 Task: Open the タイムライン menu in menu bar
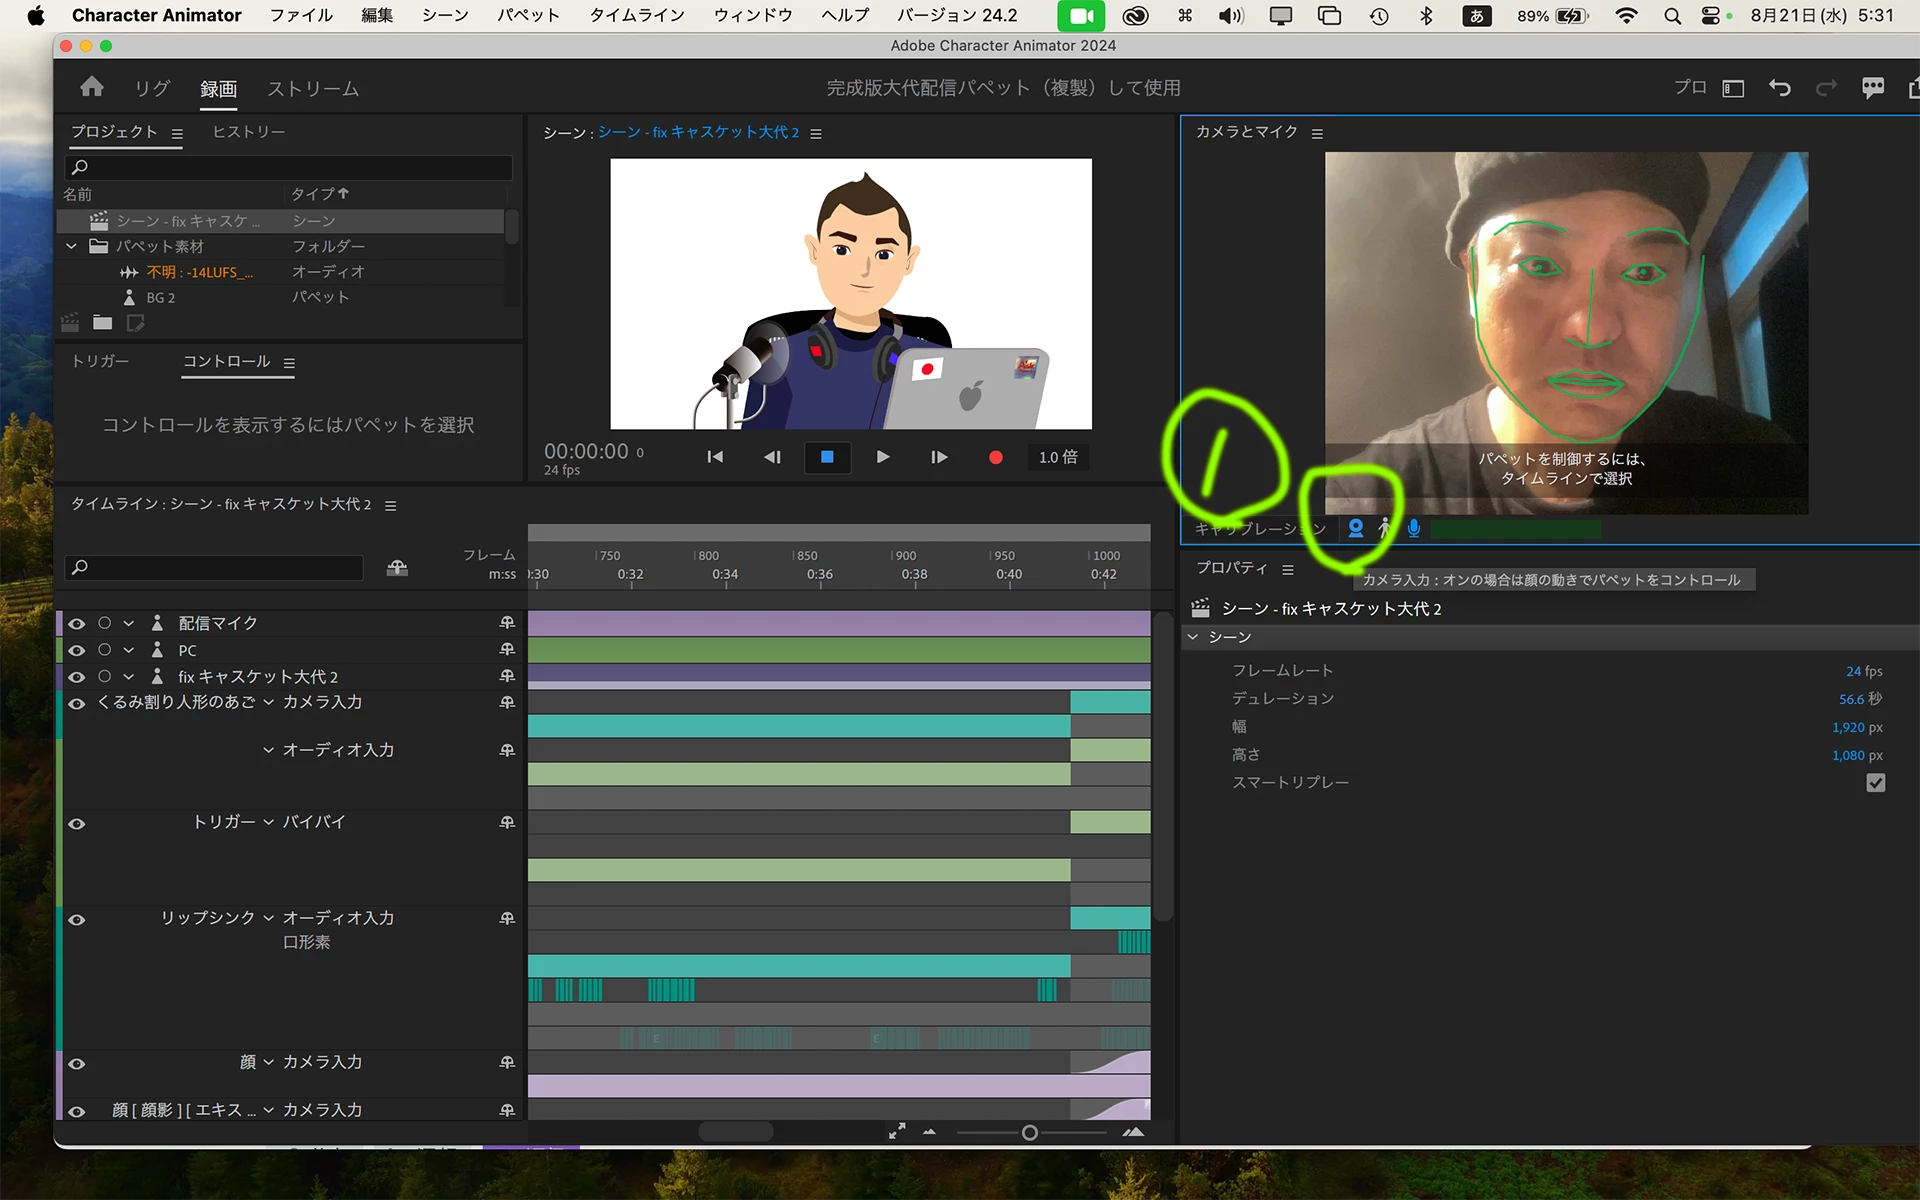636,15
